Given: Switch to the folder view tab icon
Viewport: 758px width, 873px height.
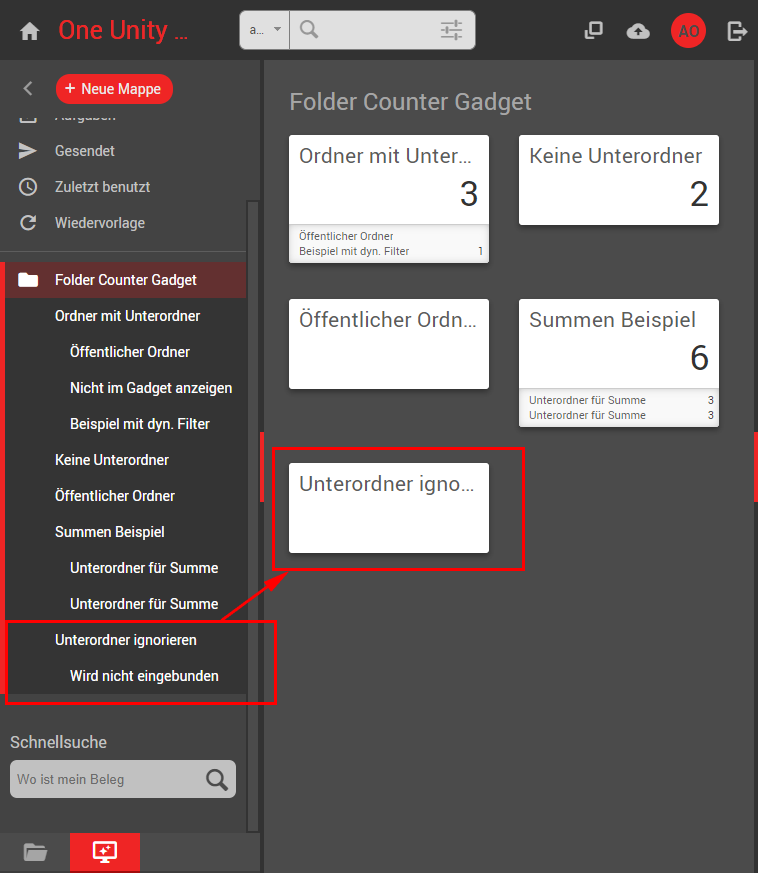Looking at the screenshot, I should point(35,852).
